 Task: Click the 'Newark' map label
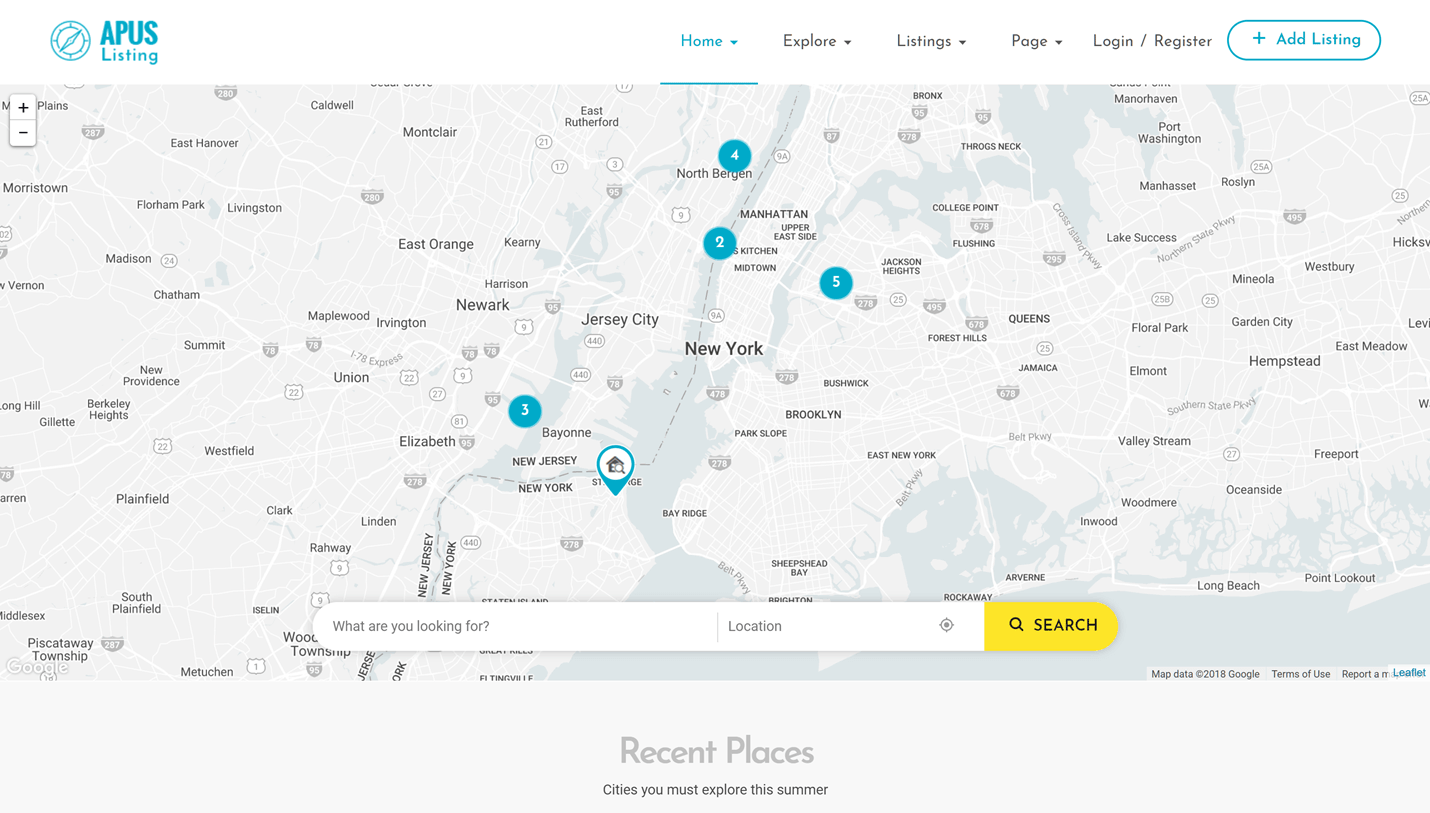[483, 305]
